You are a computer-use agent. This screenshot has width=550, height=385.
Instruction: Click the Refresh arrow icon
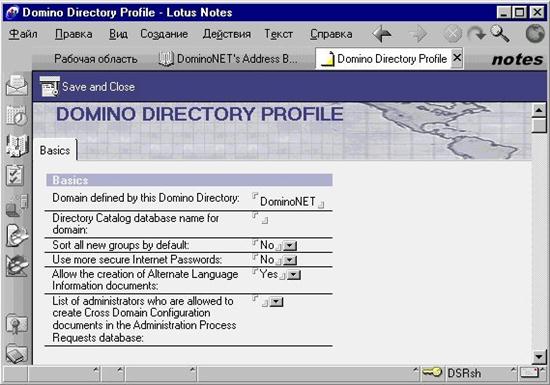point(477,34)
